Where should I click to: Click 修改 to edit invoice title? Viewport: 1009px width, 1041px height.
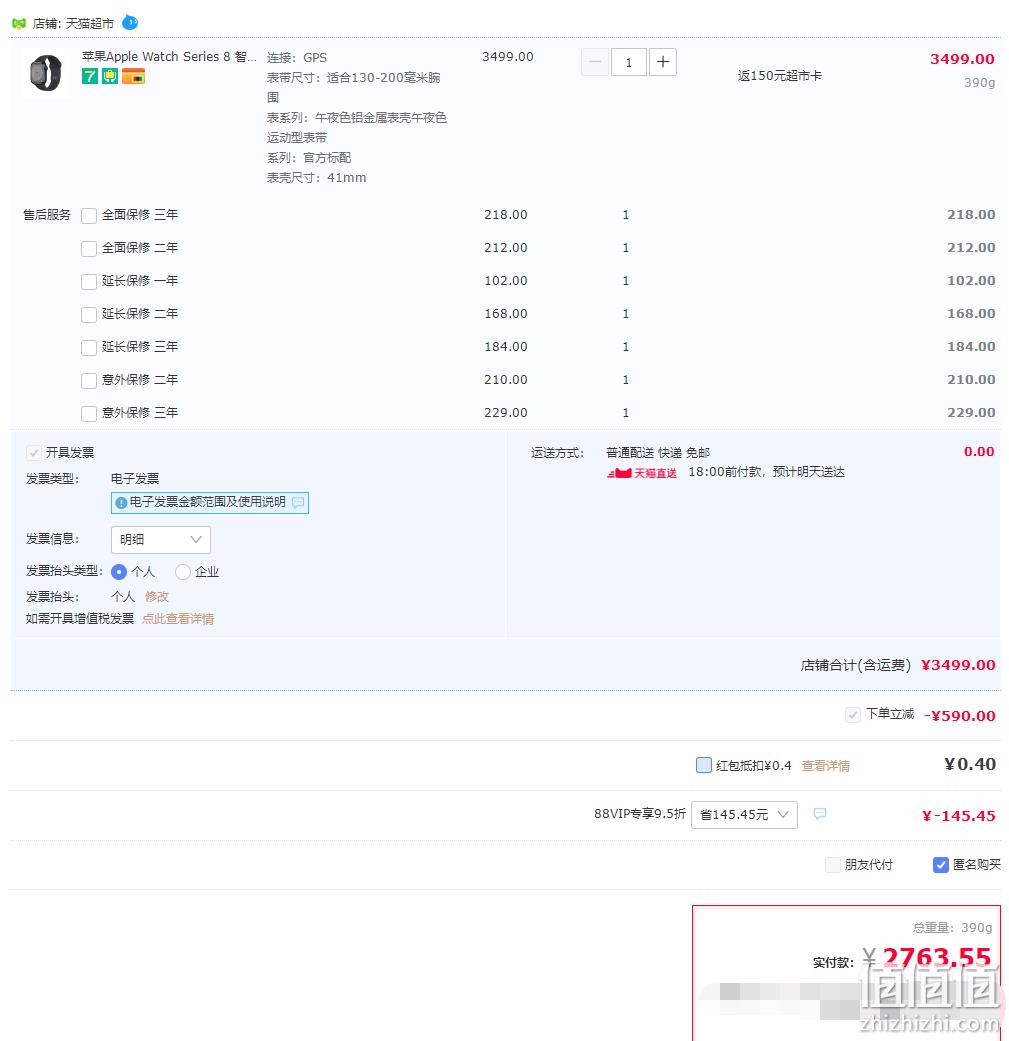point(157,596)
